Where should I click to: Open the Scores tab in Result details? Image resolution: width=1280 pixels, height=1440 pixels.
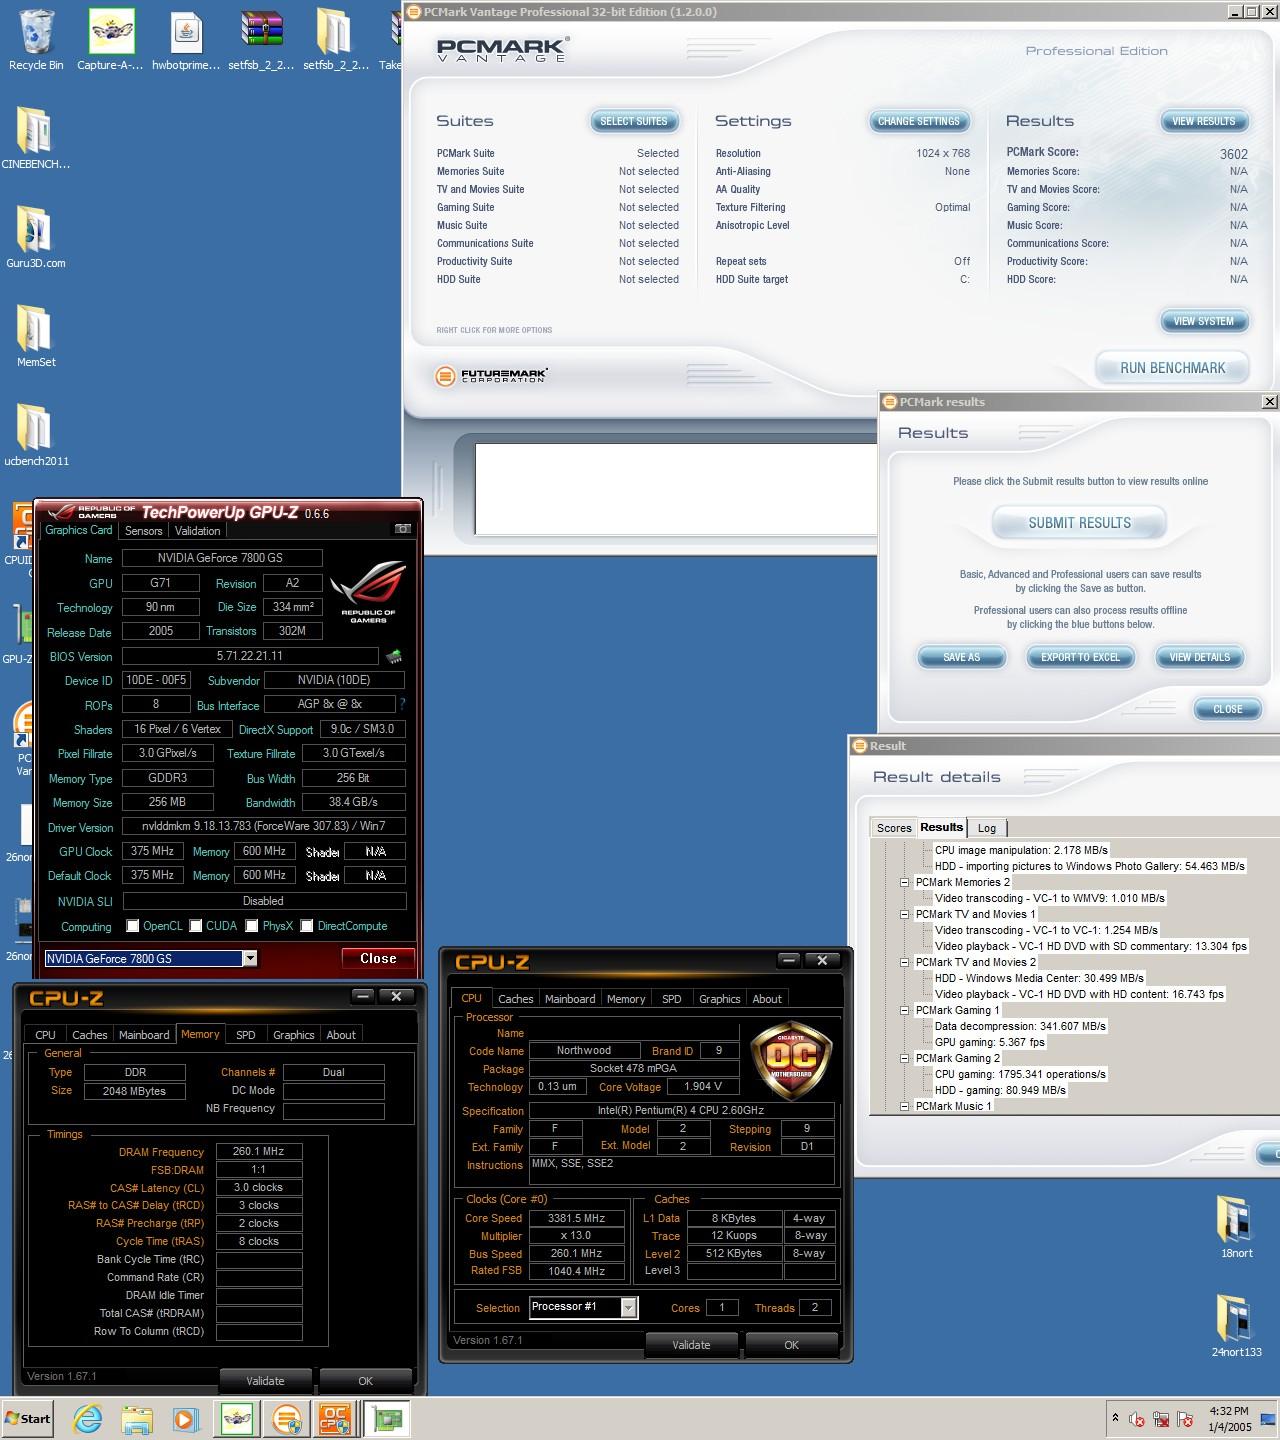(x=894, y=828)
